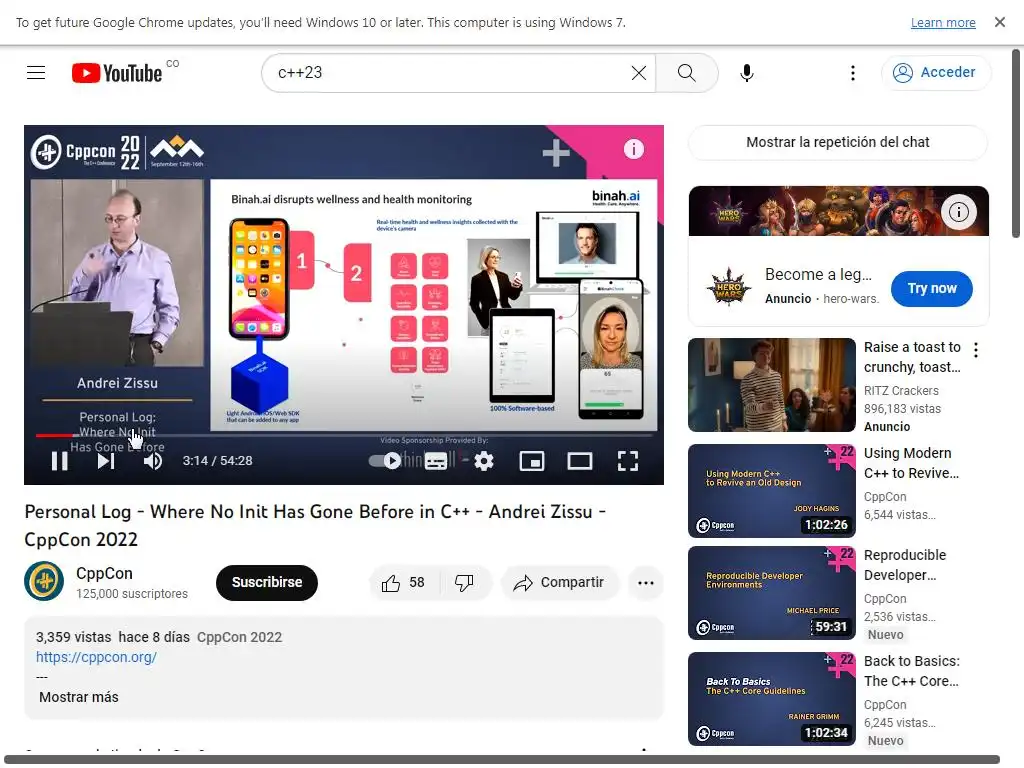Toggle autoplay switch in player
Screen dimensions: 1024x768
[385, 461]
